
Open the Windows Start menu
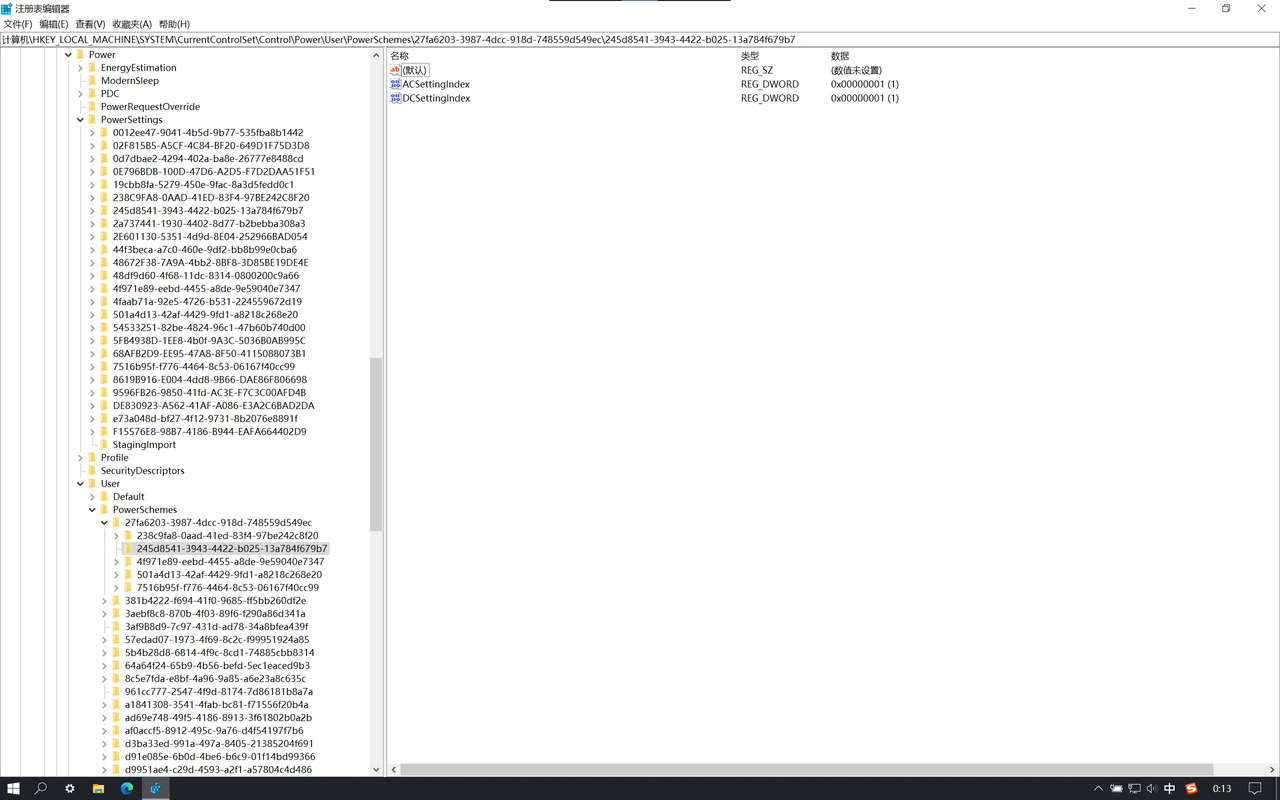click(x=13, y=788)
